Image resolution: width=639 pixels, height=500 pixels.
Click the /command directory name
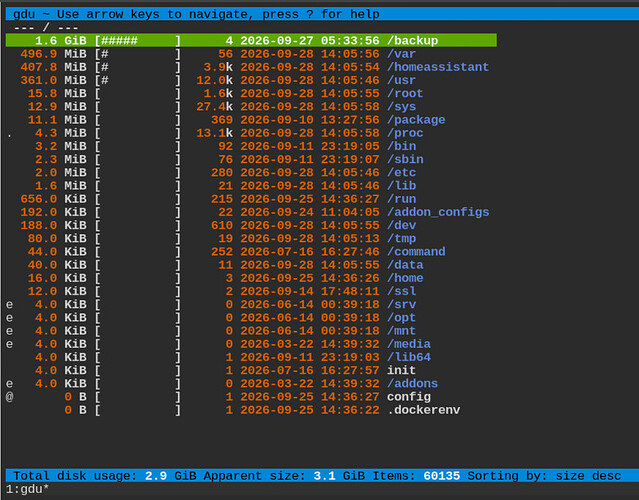[x=416, y=251]
